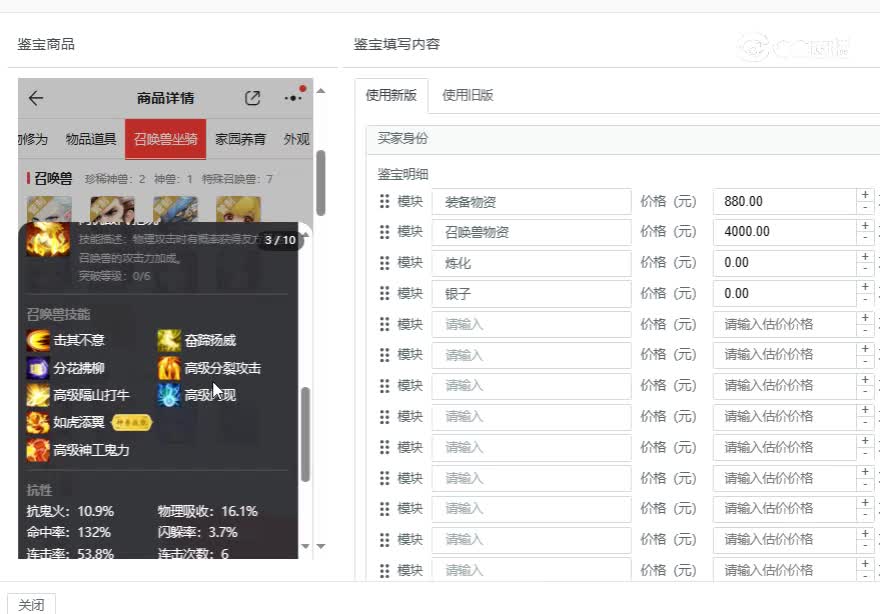Edit the 召唤兽物资 module name field
Image resolution: width=880 pixels, height=614 pixels.
531,232
